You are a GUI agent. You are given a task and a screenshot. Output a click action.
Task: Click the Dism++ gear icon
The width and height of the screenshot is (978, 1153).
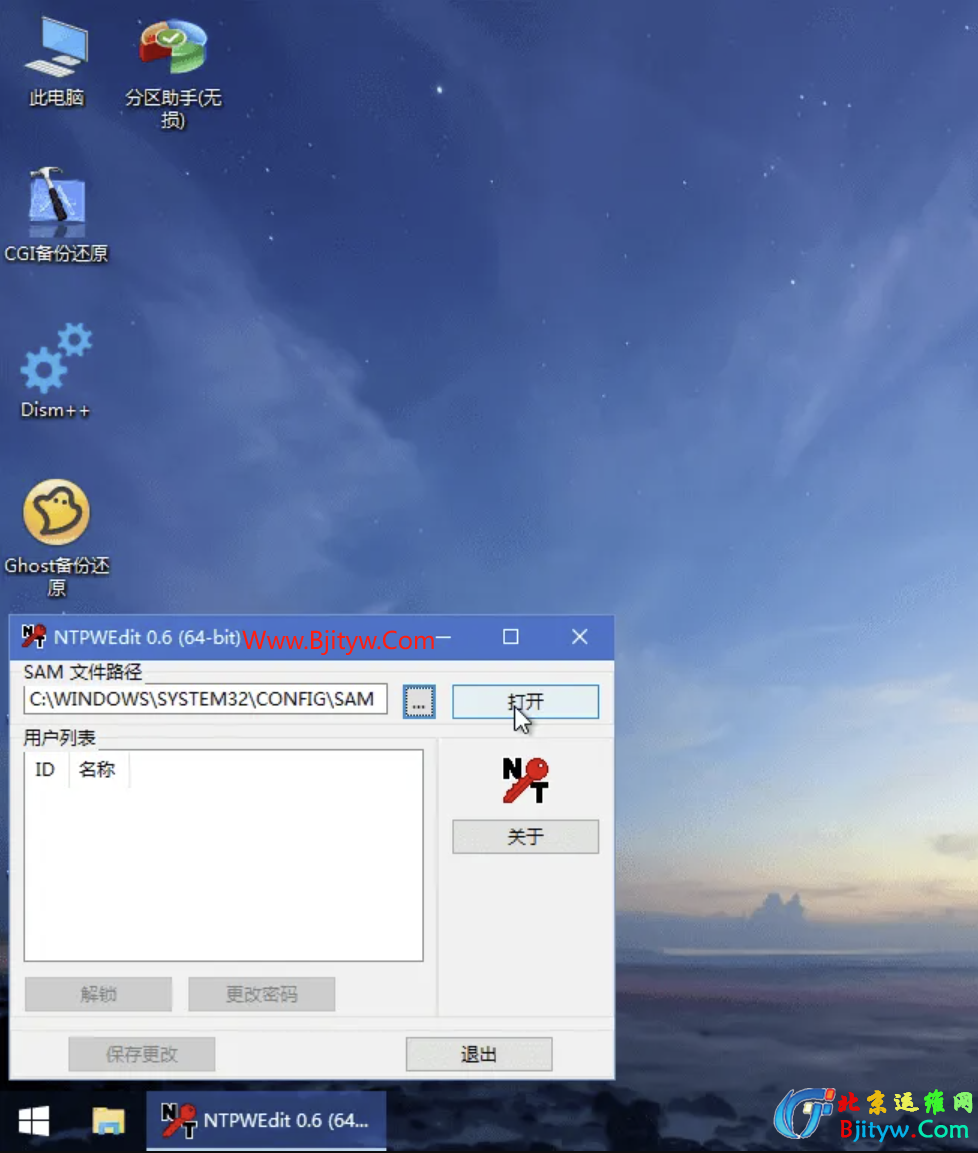tap(56, 358)
